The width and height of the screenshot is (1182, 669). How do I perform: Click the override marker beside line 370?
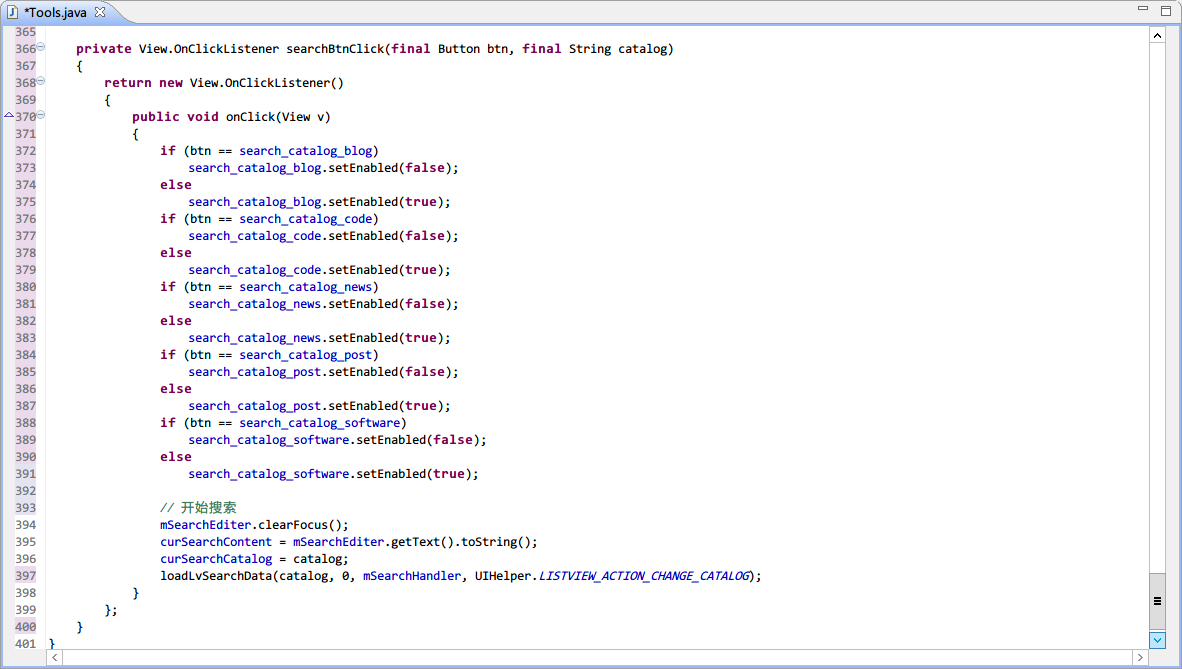click(x=9, y=116)
